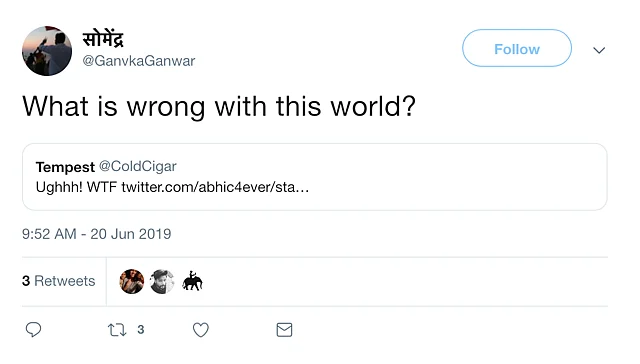Viewport: 640px width, 364px height.
Task: Click the retweet count number beside arrows
Action: (141, 329)
